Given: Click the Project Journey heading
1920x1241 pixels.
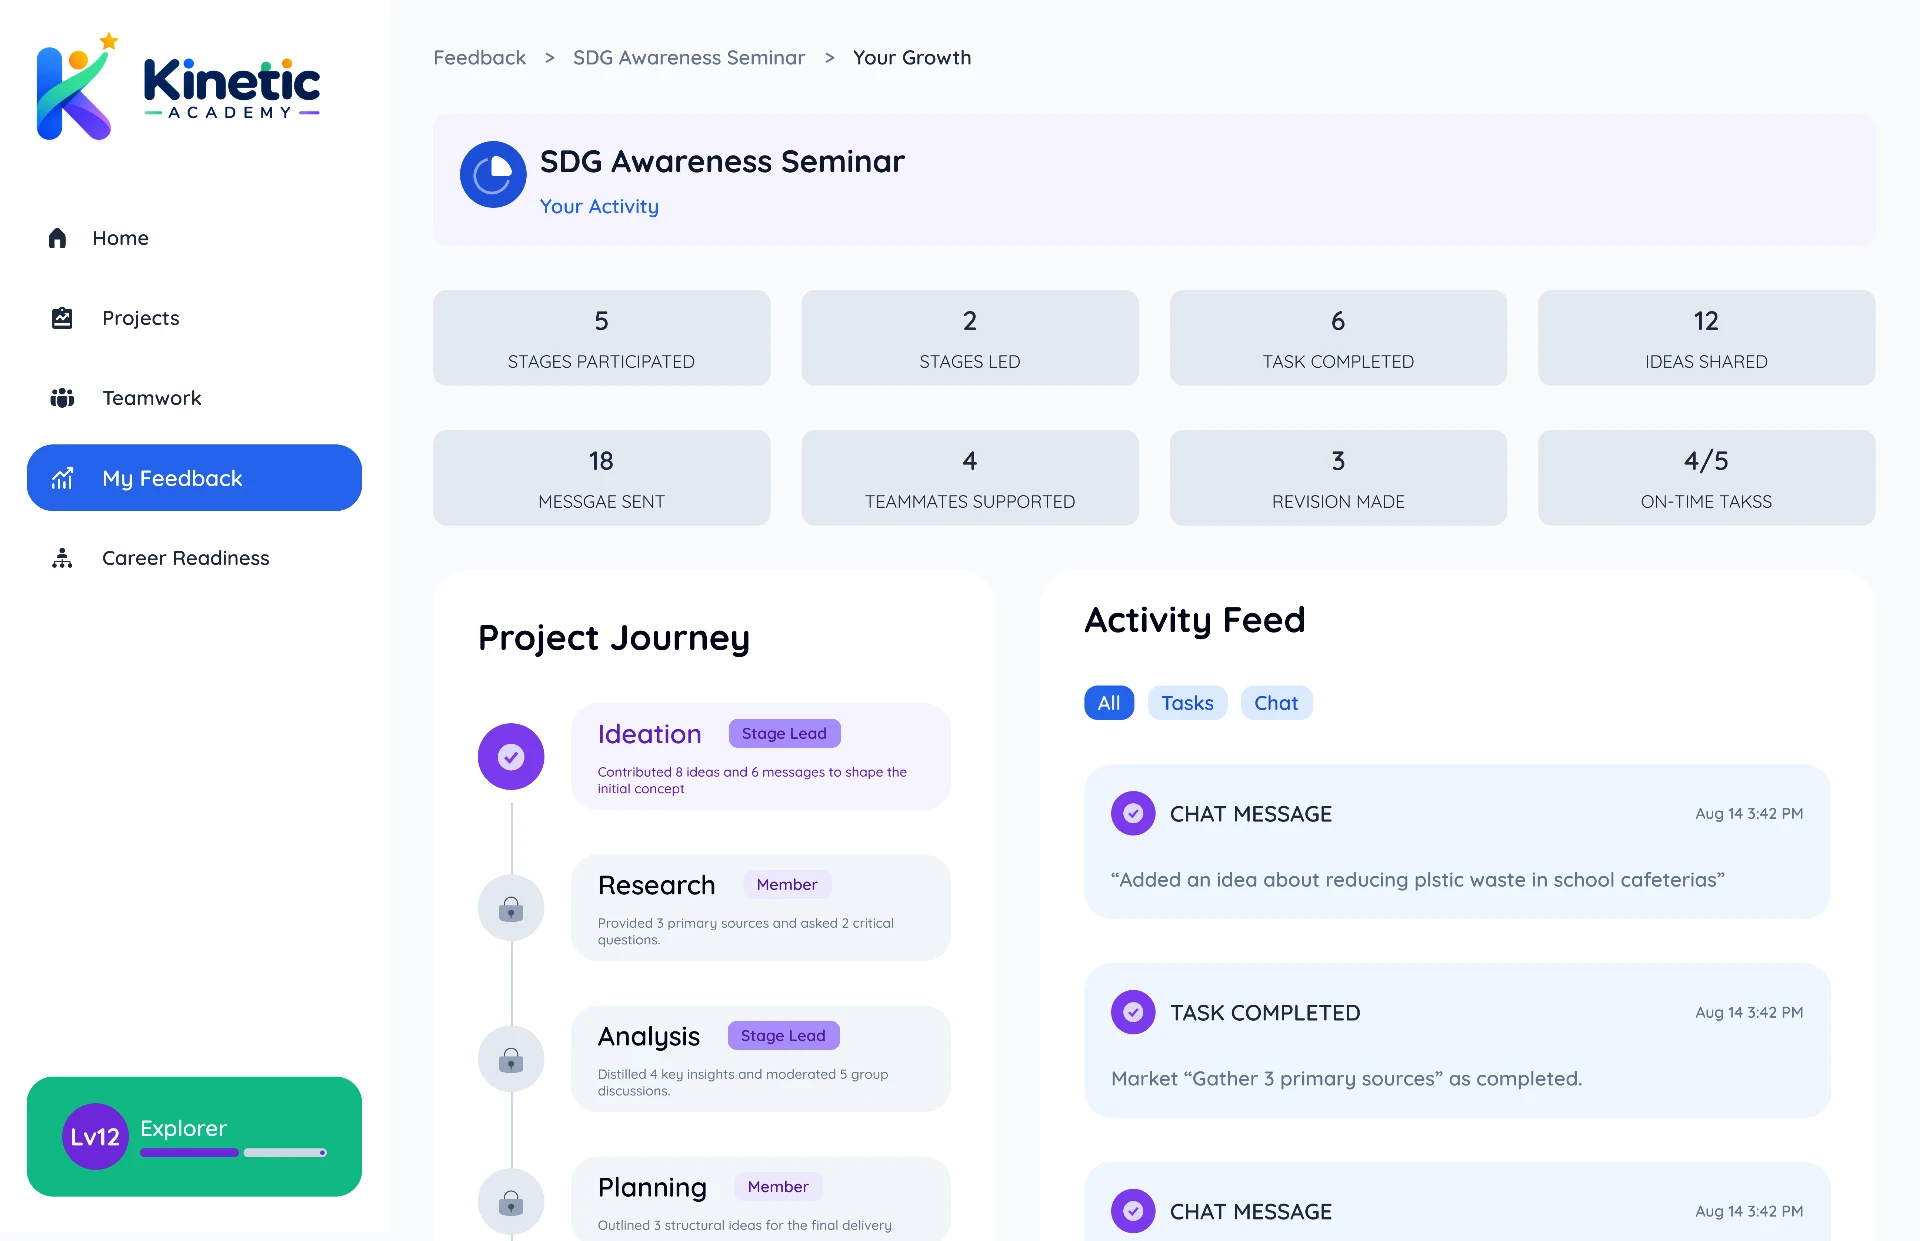Looking at the screenshot, I should (614, 638).
